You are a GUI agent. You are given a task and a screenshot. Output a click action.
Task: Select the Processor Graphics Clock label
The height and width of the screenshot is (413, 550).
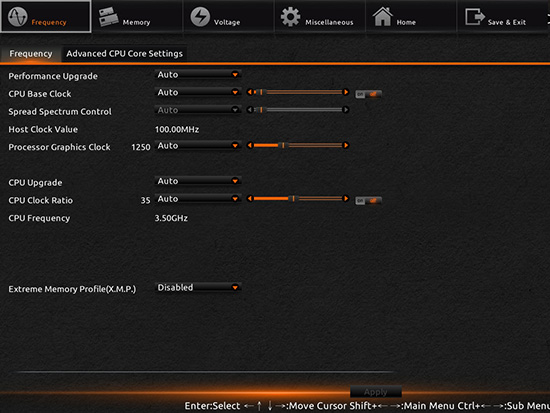click(59, 147)
